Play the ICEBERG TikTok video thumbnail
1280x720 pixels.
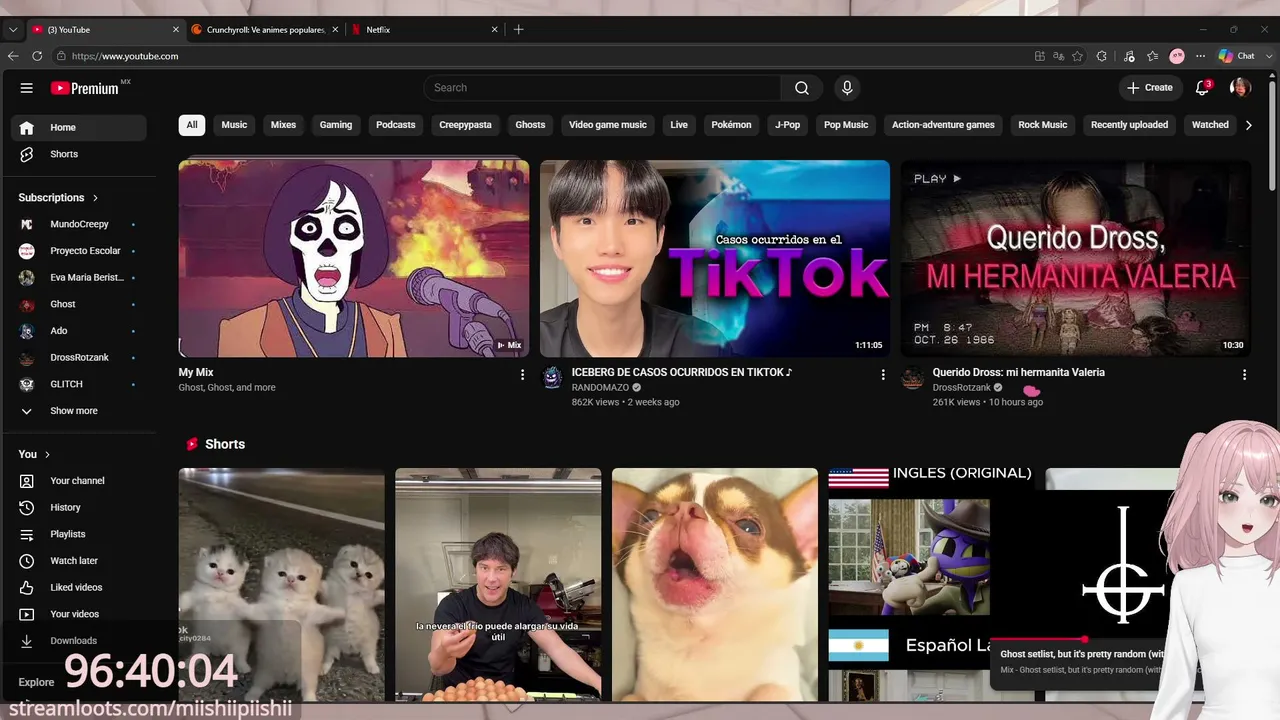(x=715, y=258)
